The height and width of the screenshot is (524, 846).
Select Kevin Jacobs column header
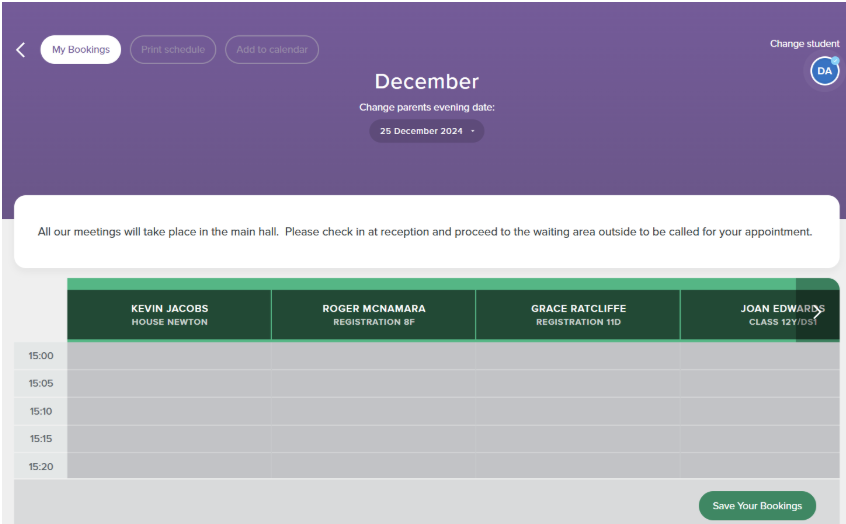coord(169,315)
